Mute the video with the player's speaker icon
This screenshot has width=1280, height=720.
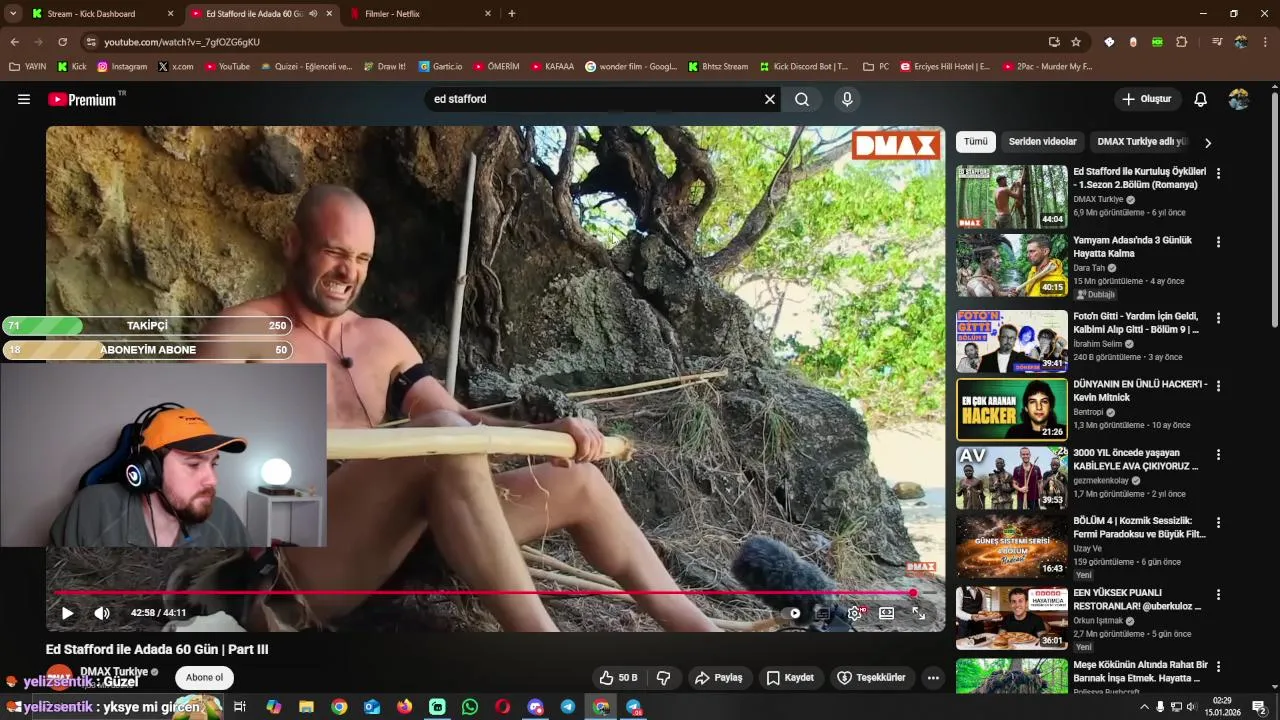click(x=102, y=613)
